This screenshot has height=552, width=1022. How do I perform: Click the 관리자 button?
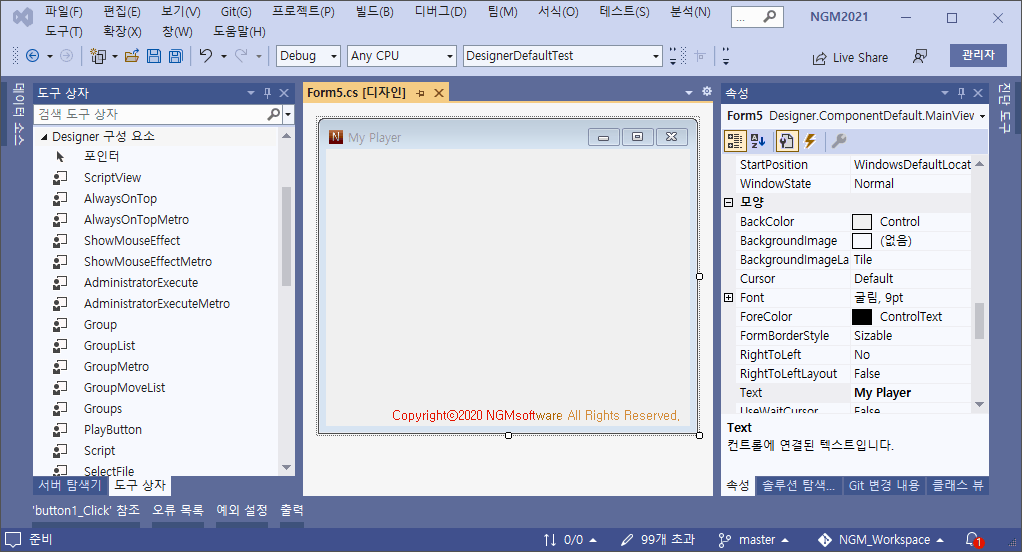click(x=978, y=55)
